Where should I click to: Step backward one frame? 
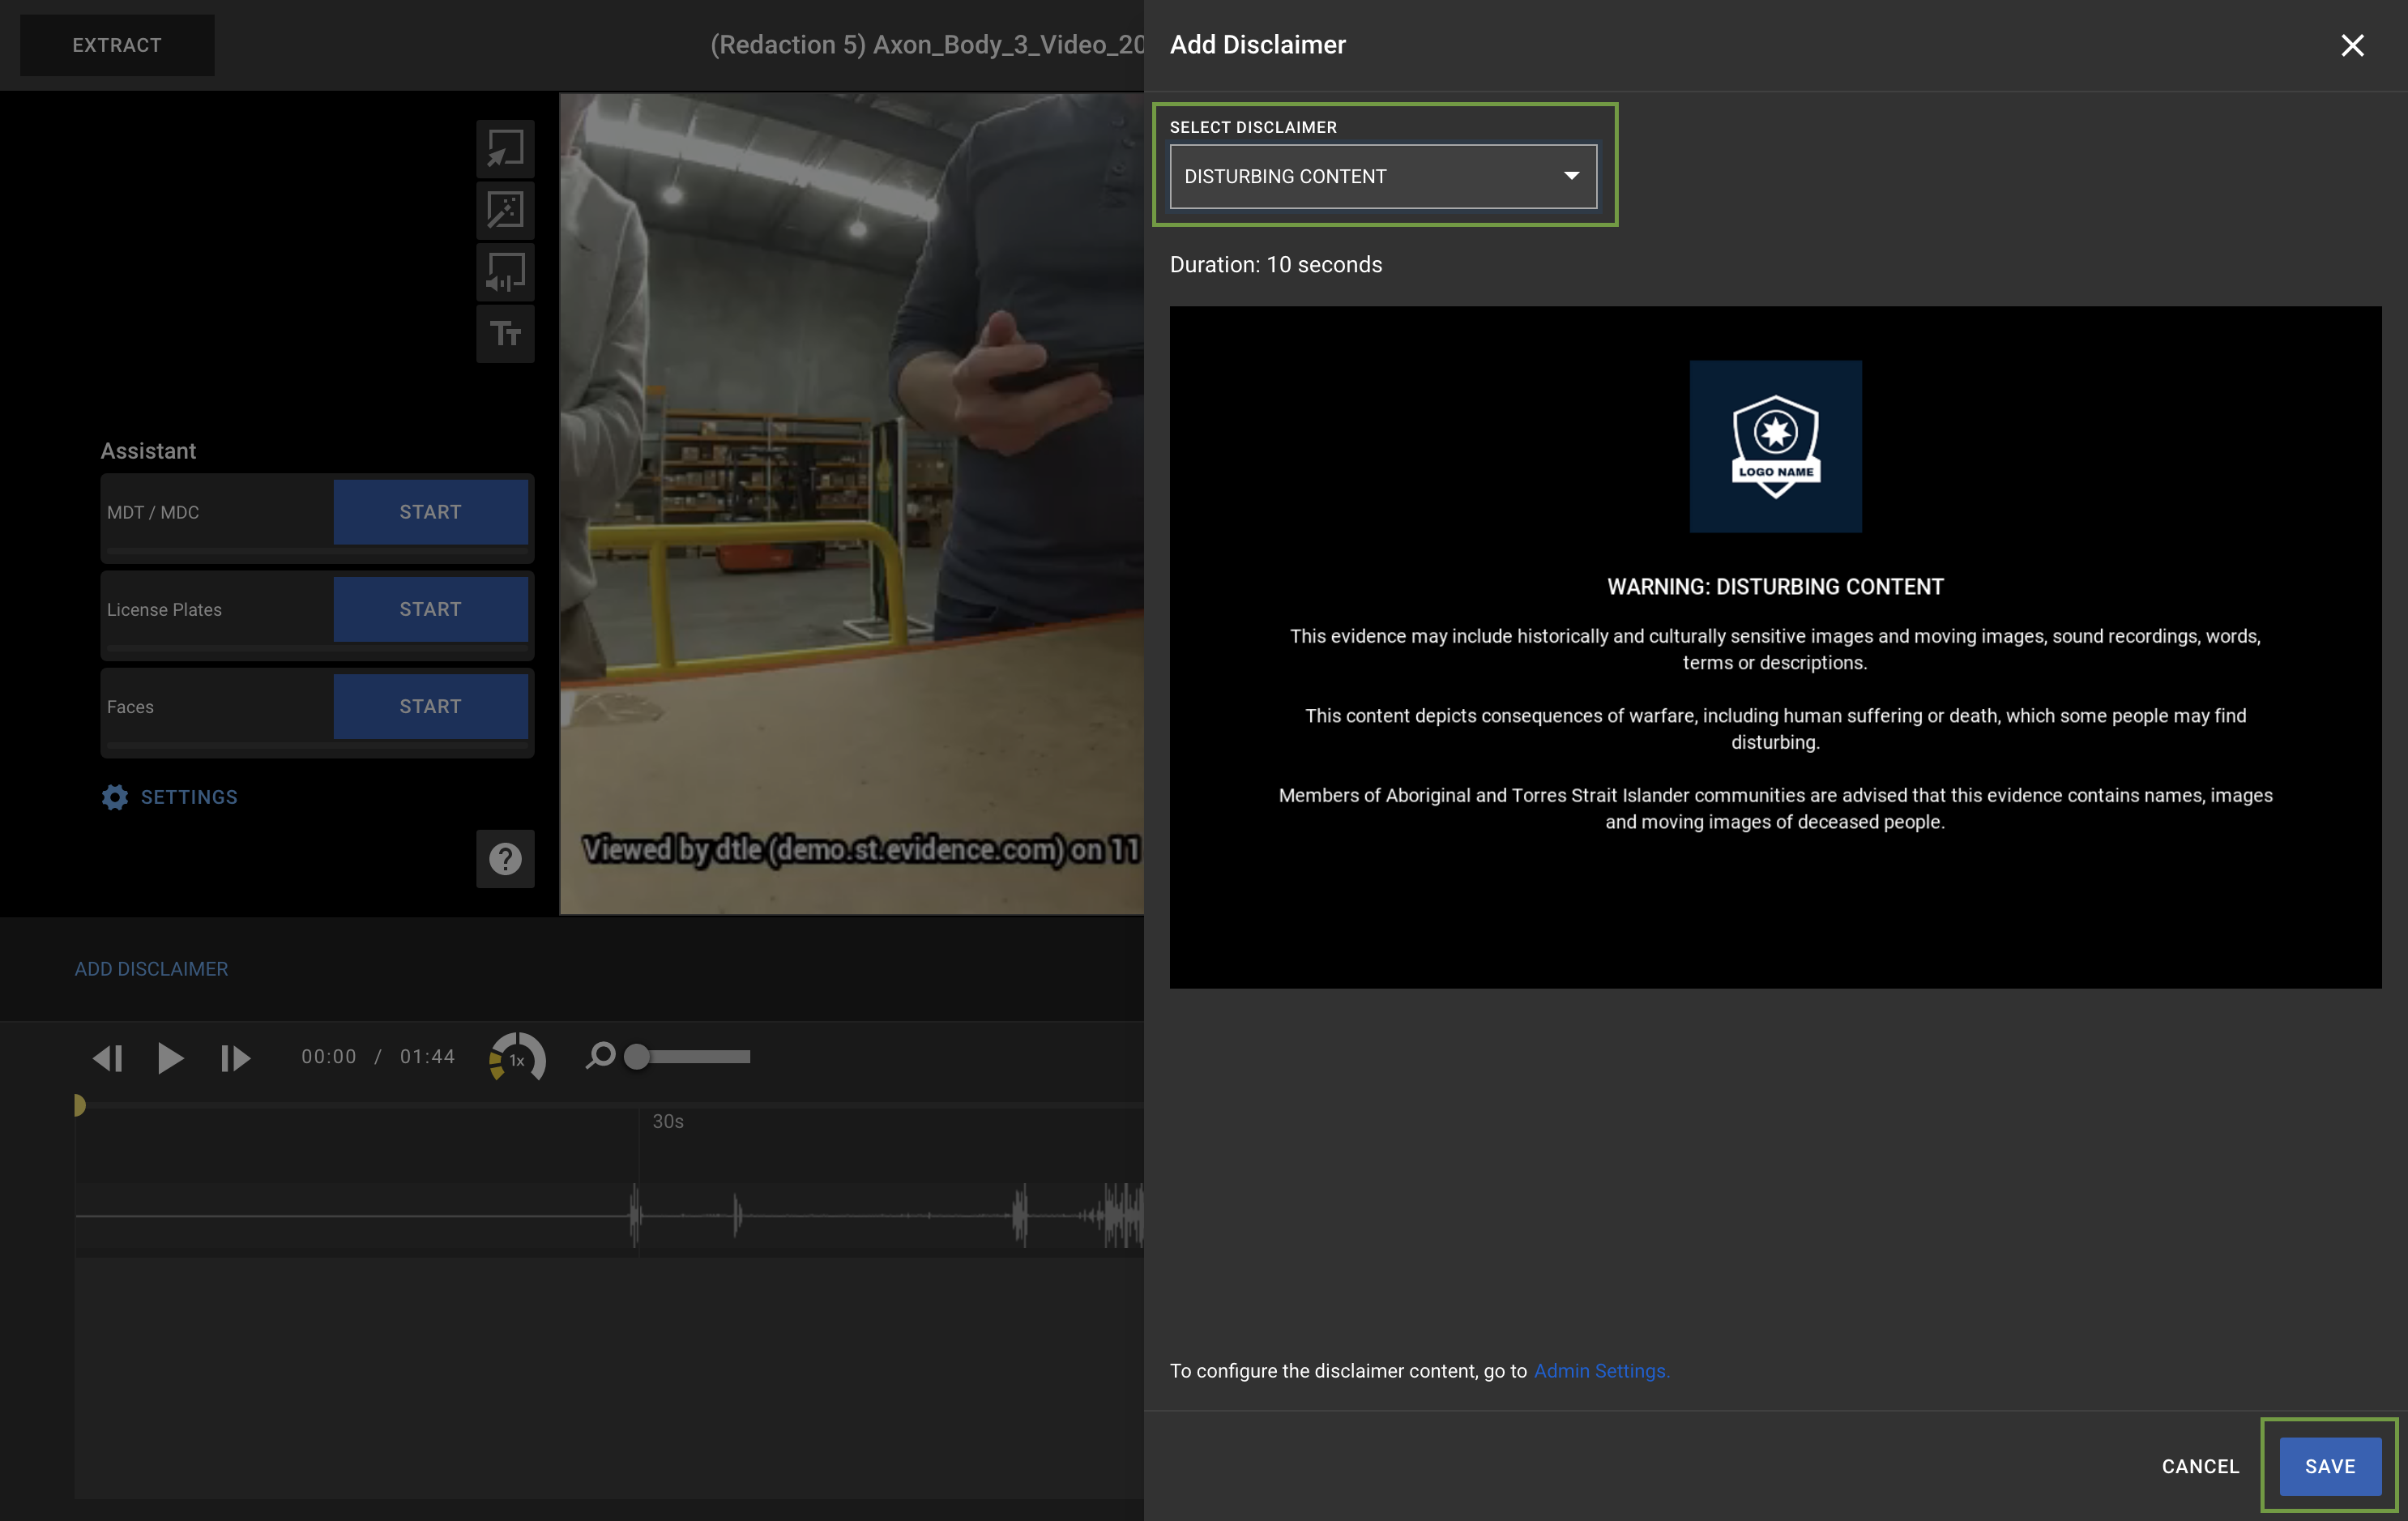[x=108, y=1058]
